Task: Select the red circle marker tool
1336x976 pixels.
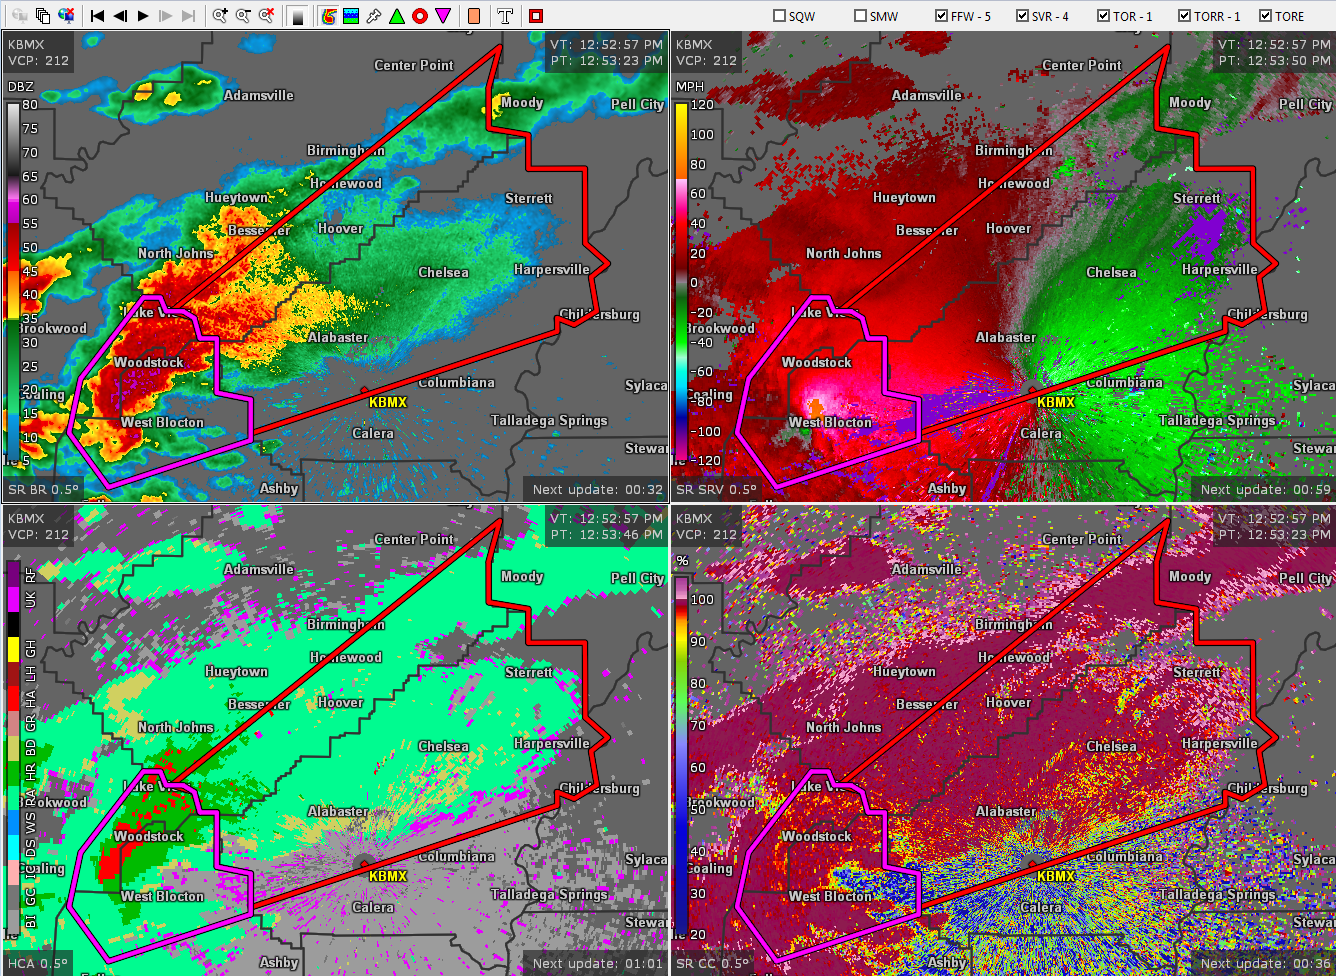Action: pos(420,16)
